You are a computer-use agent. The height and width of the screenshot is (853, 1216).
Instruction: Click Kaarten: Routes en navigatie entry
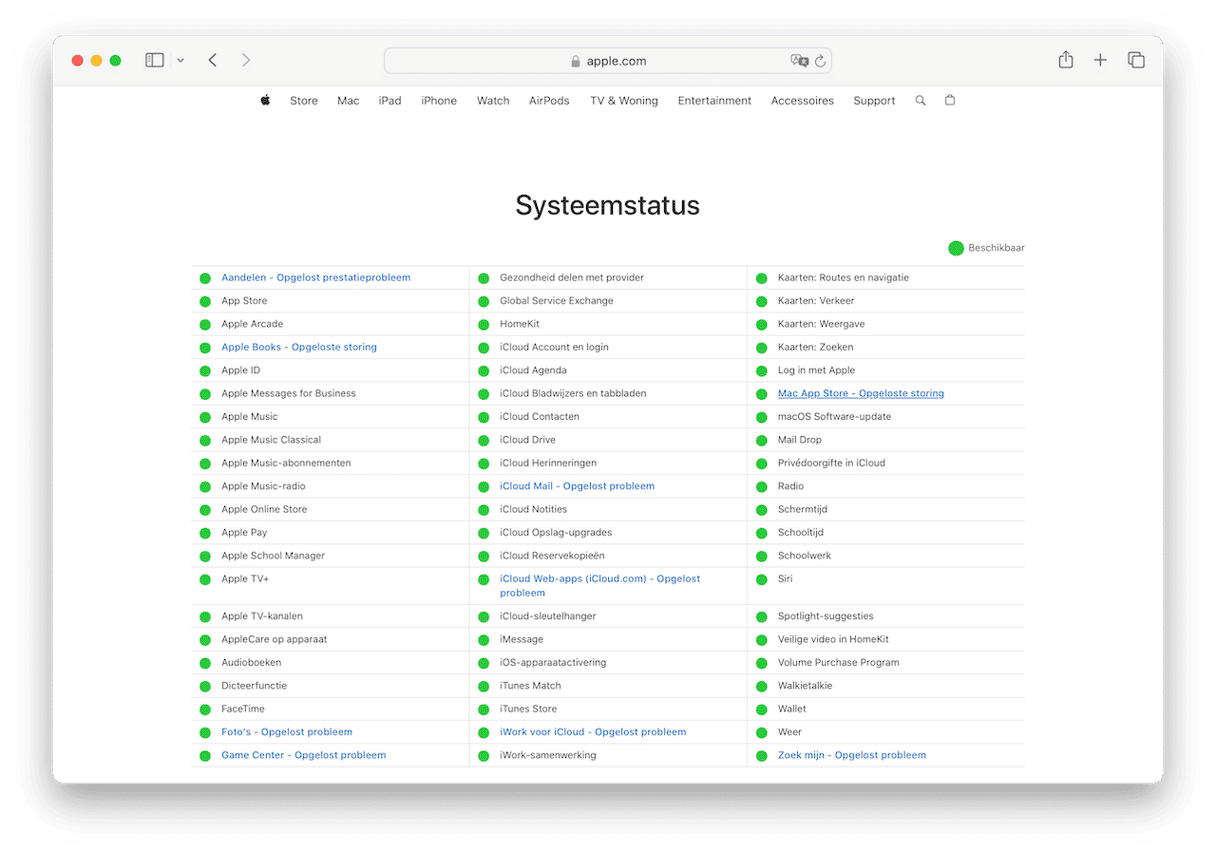[x=844, y=278]
